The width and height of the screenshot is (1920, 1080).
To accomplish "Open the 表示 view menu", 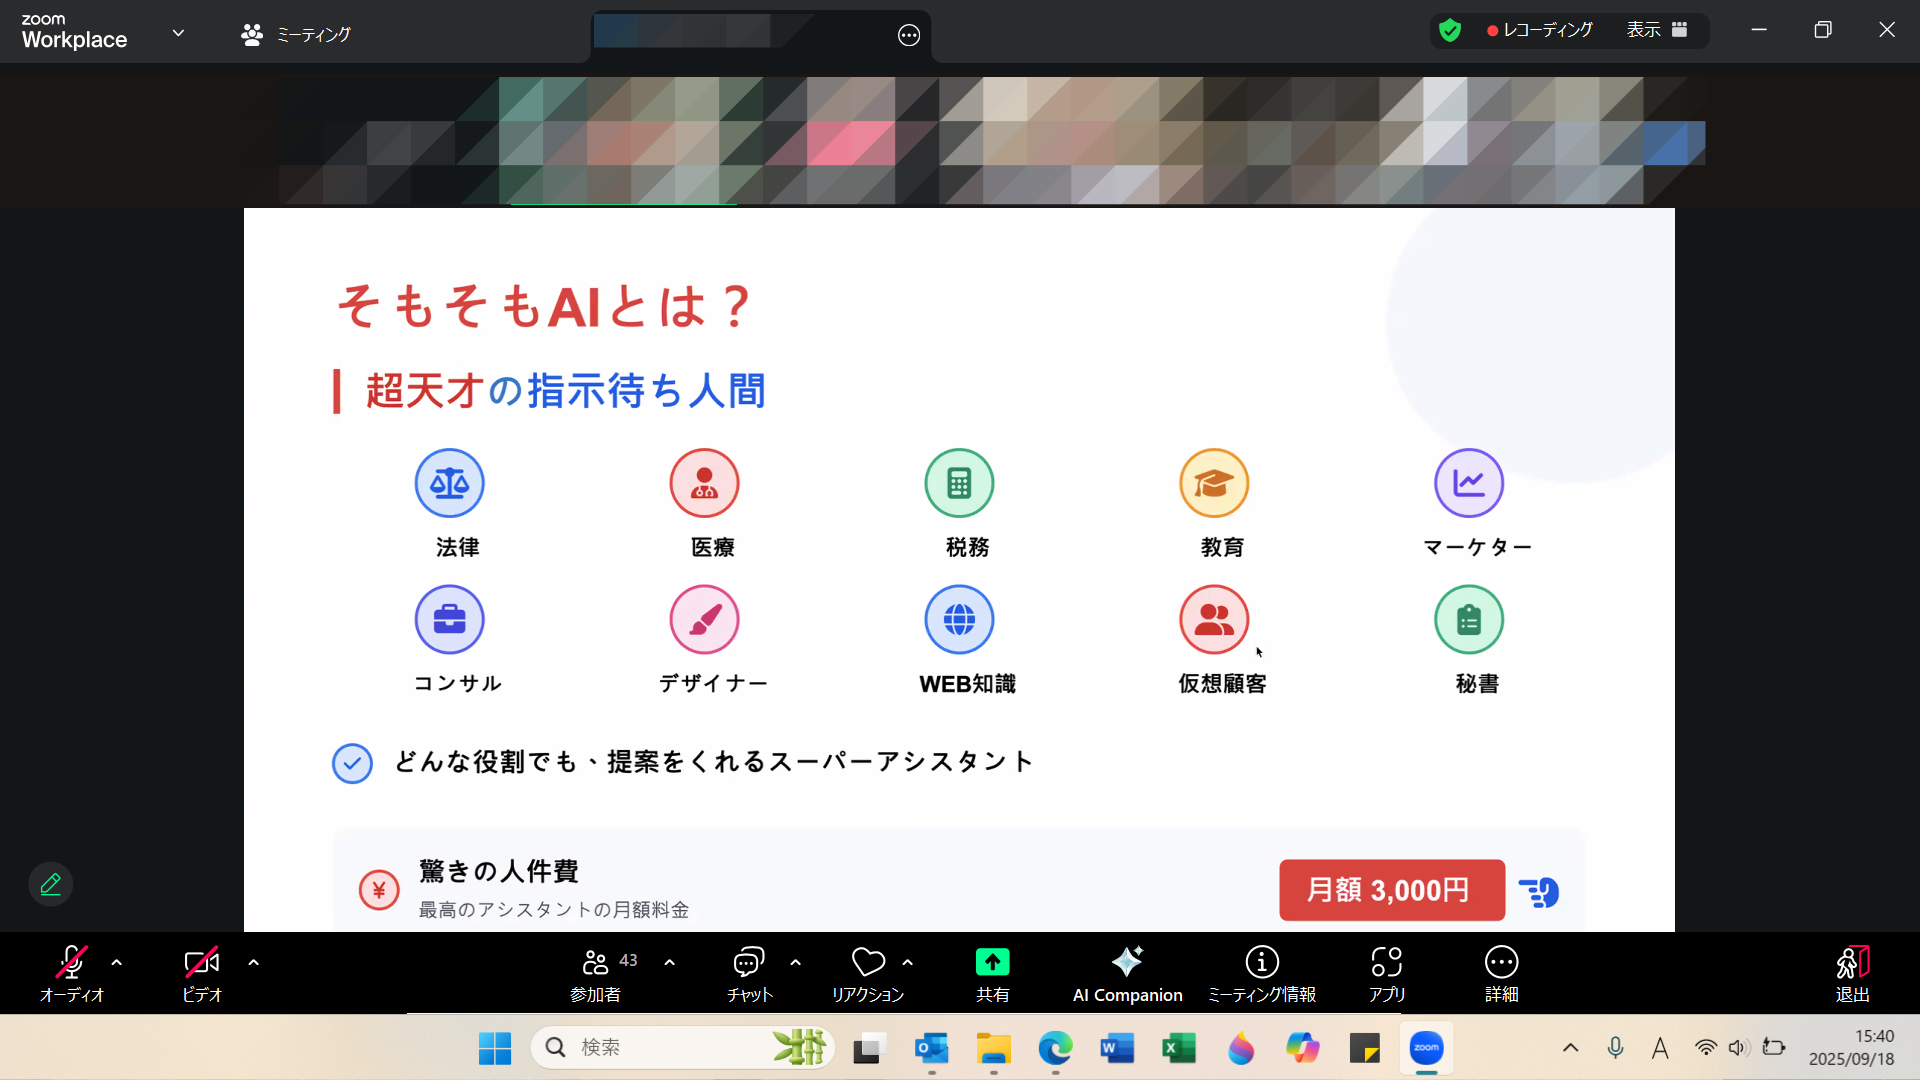I will pyautogui.click(x=1656, y=30).
